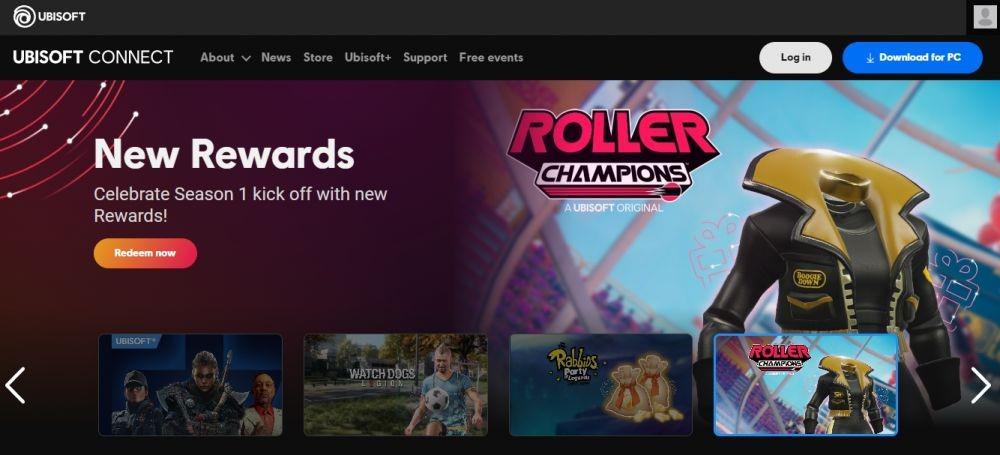
Task: Expand the About menu chevron
Action: (x=246, y=58)
